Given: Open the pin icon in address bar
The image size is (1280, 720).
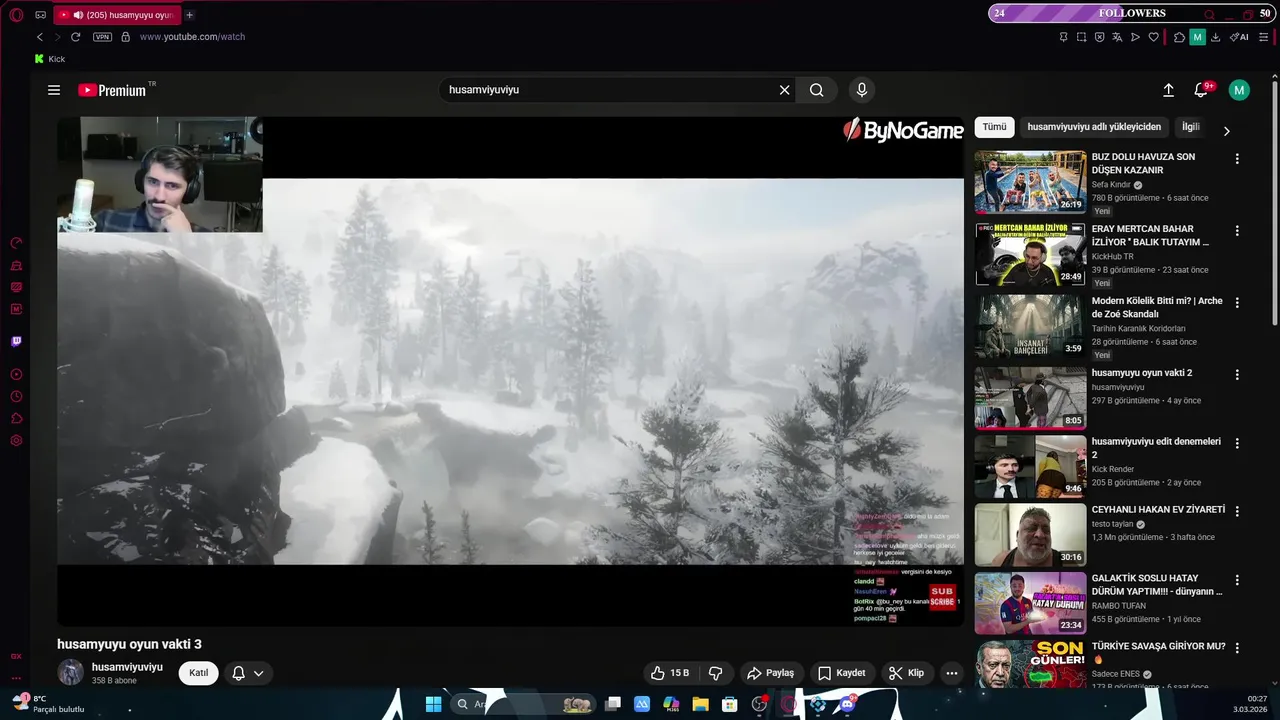Looking at the screenshot, I should [x=1063, y=37].
